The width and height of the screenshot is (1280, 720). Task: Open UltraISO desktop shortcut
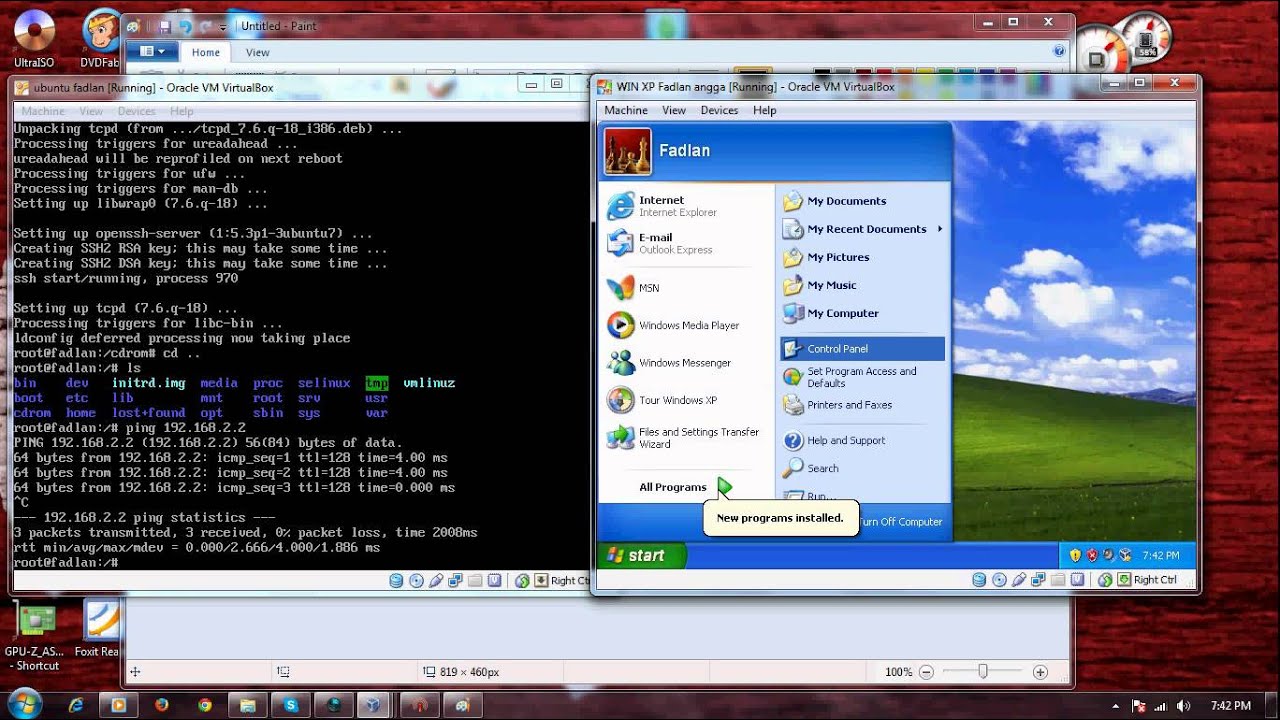tap(34, 40)
